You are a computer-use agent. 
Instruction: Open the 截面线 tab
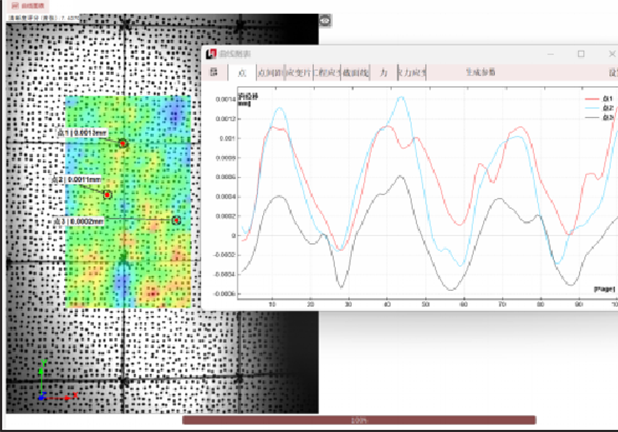355,72
